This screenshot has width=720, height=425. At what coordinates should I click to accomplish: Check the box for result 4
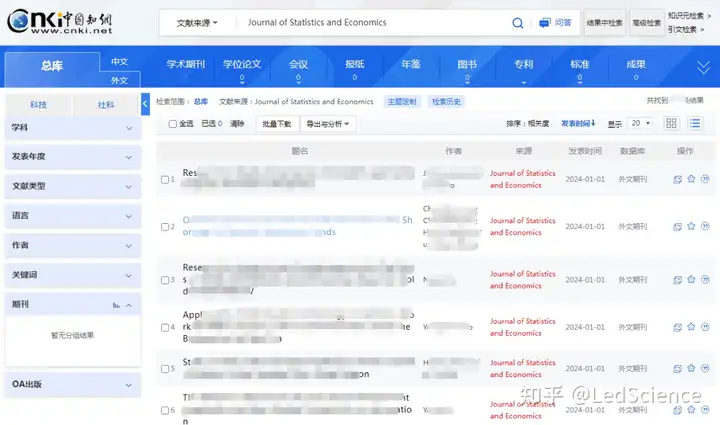[165, 328]
